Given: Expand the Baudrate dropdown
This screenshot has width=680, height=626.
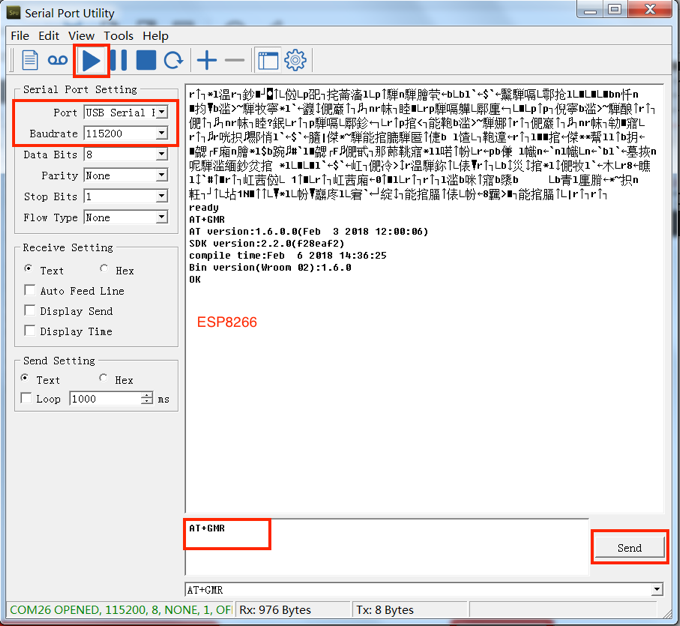Looking at the screenshot, I should pyautogui.click(x=161, y=133).
